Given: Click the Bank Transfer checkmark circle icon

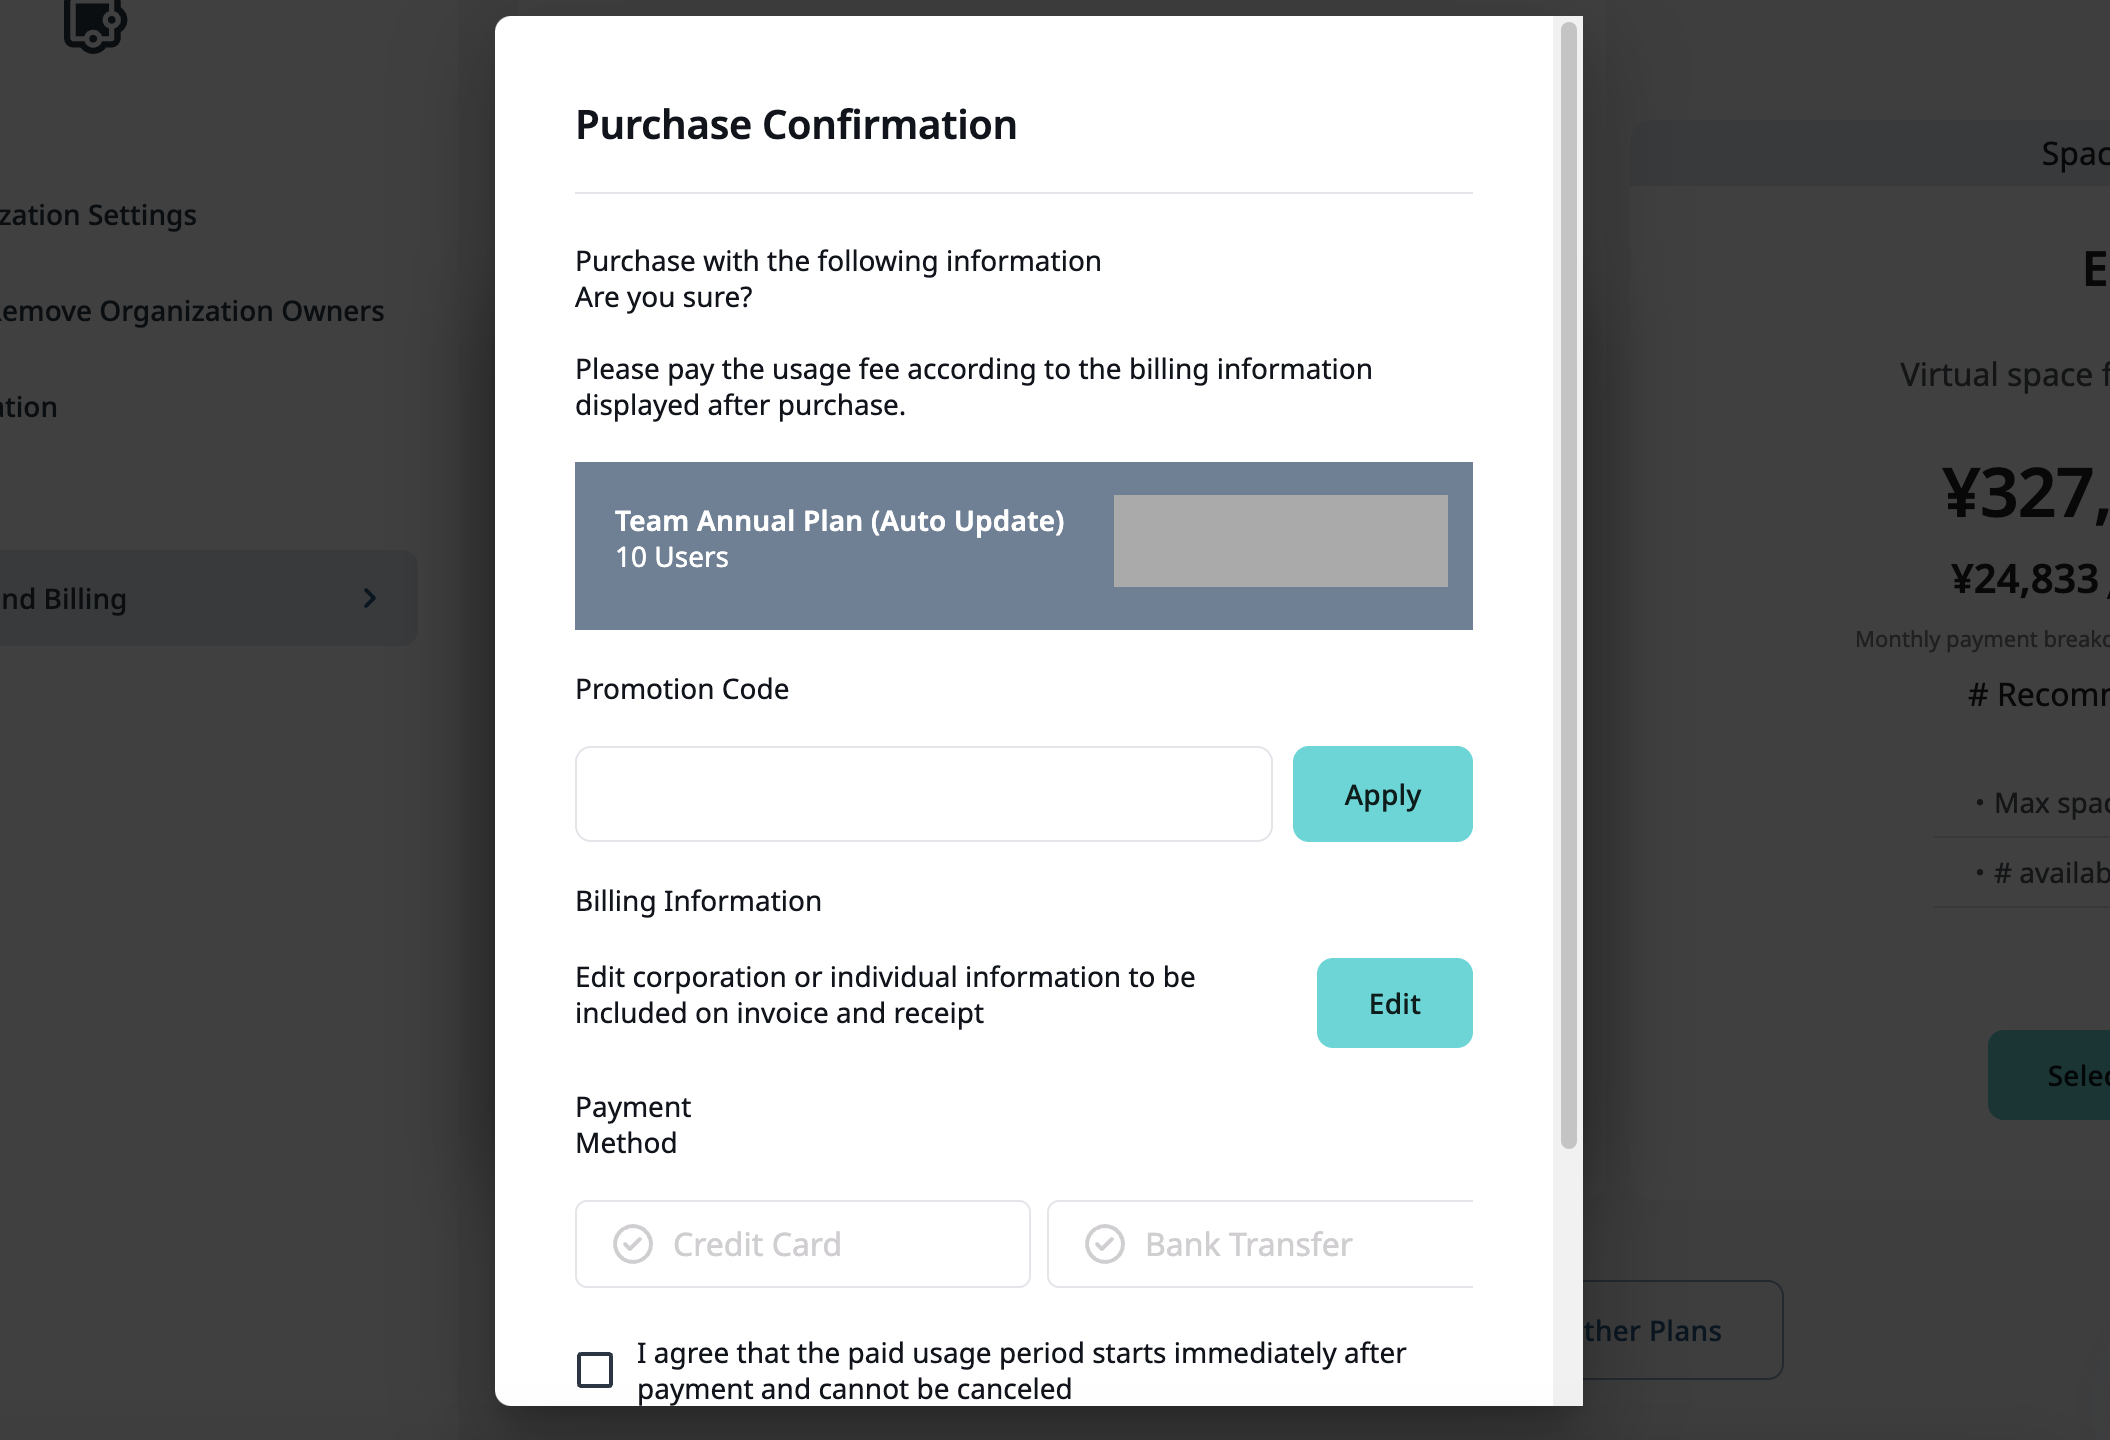Looking at the screenshot, I should [x=1105, y=1244].
